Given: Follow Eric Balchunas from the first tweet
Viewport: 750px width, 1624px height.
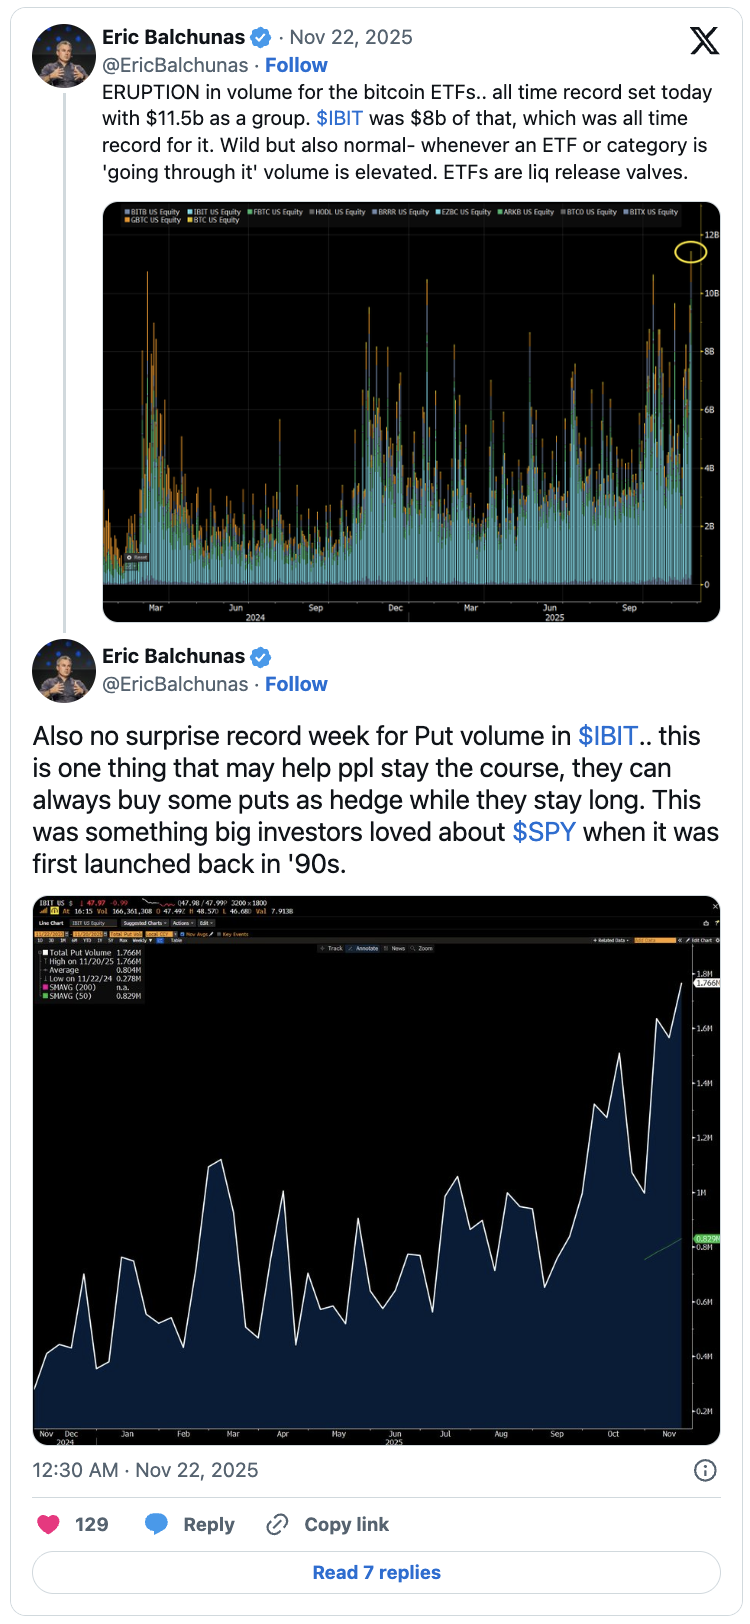Looking at the screenshot, I should [x=296, y=65].
